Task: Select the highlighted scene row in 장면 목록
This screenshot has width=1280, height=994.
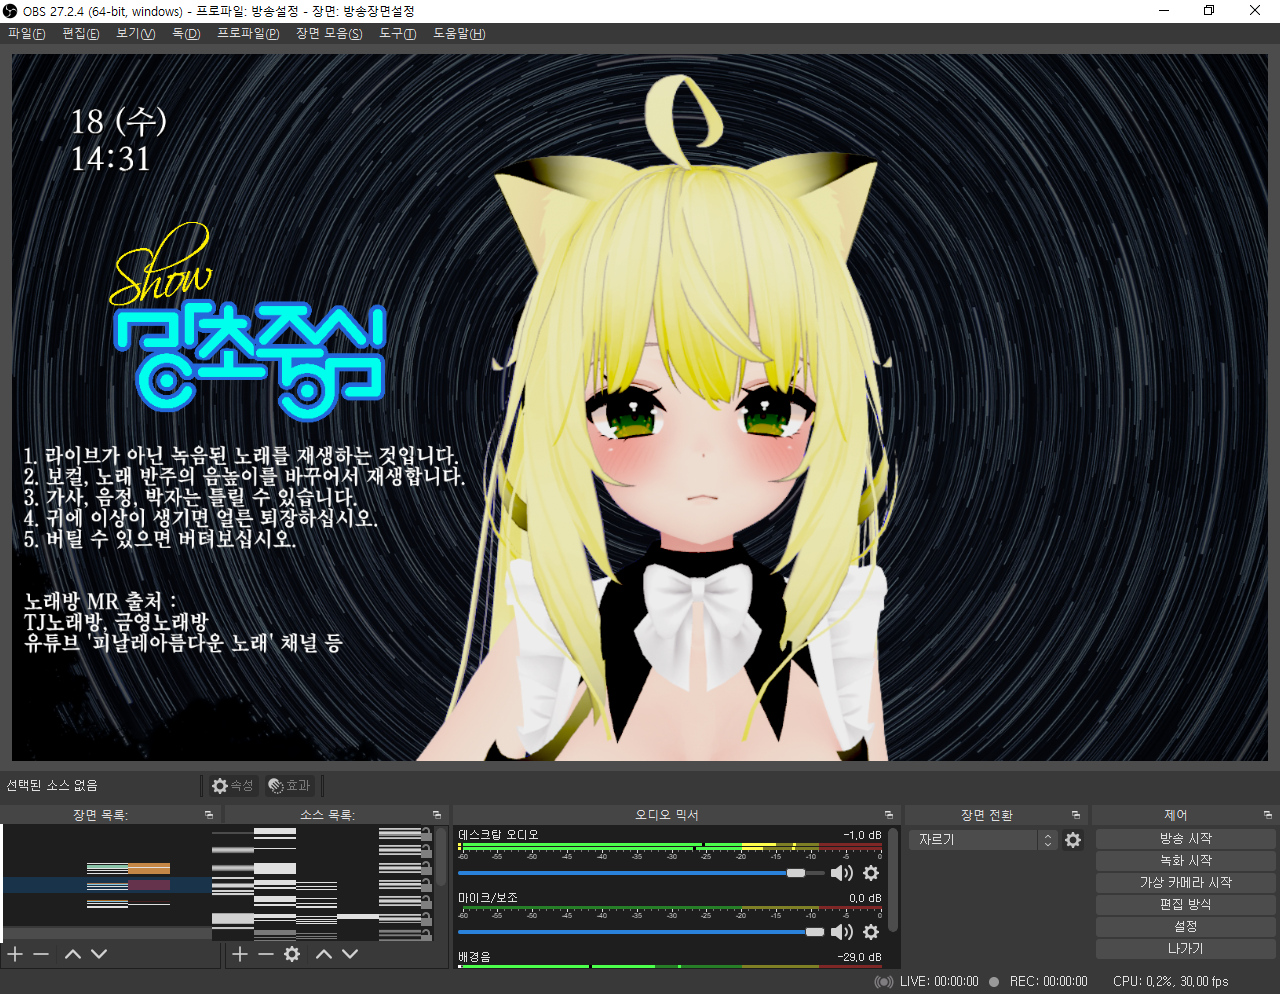Action: pos(107,885)
